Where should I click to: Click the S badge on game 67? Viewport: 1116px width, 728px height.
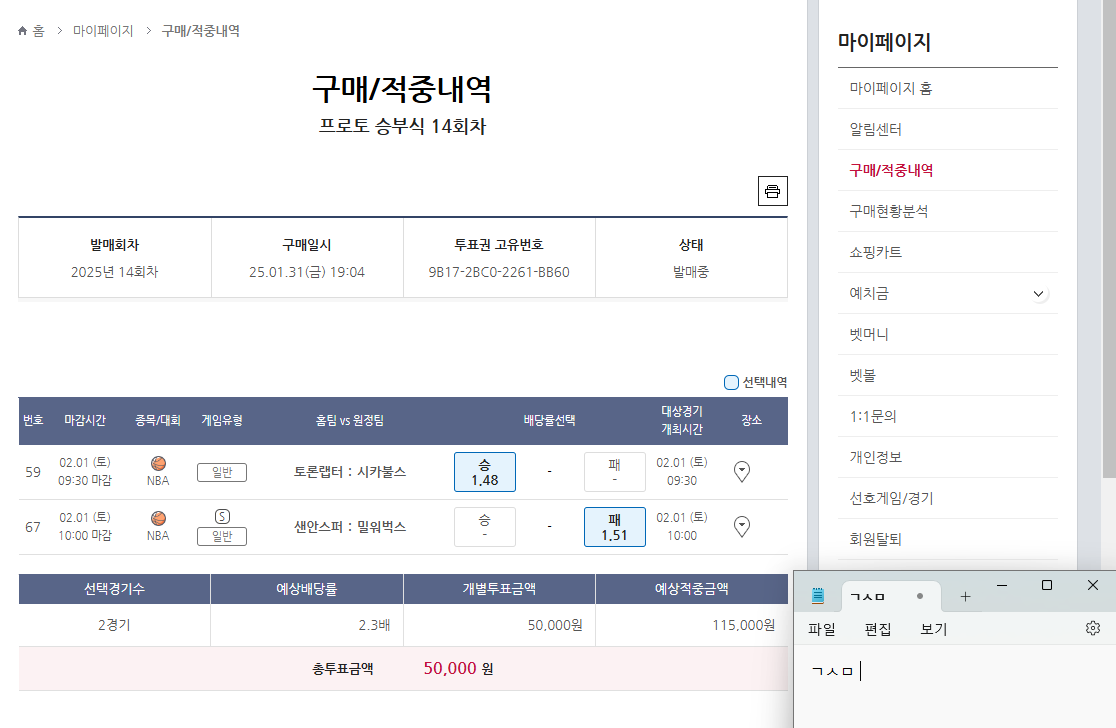point(222,516)
